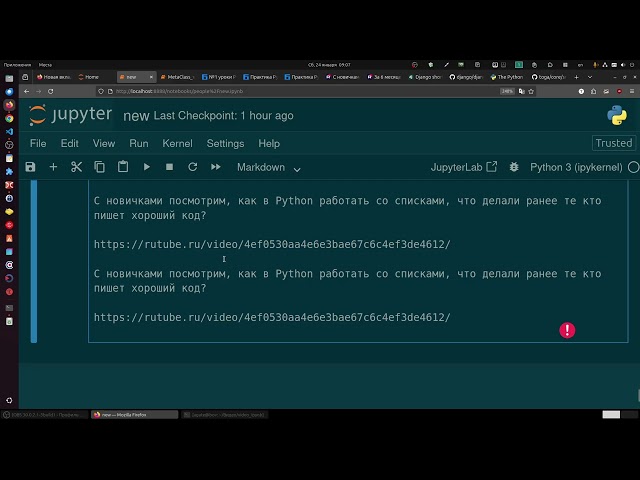Cut the selected cell with the scissors icon
640x480 pixels.
point(76,167)
